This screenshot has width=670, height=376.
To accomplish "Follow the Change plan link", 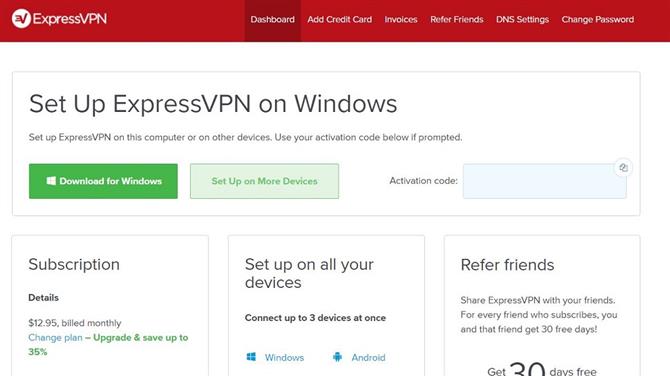I will pyautogui.click(x=55, y=338).
